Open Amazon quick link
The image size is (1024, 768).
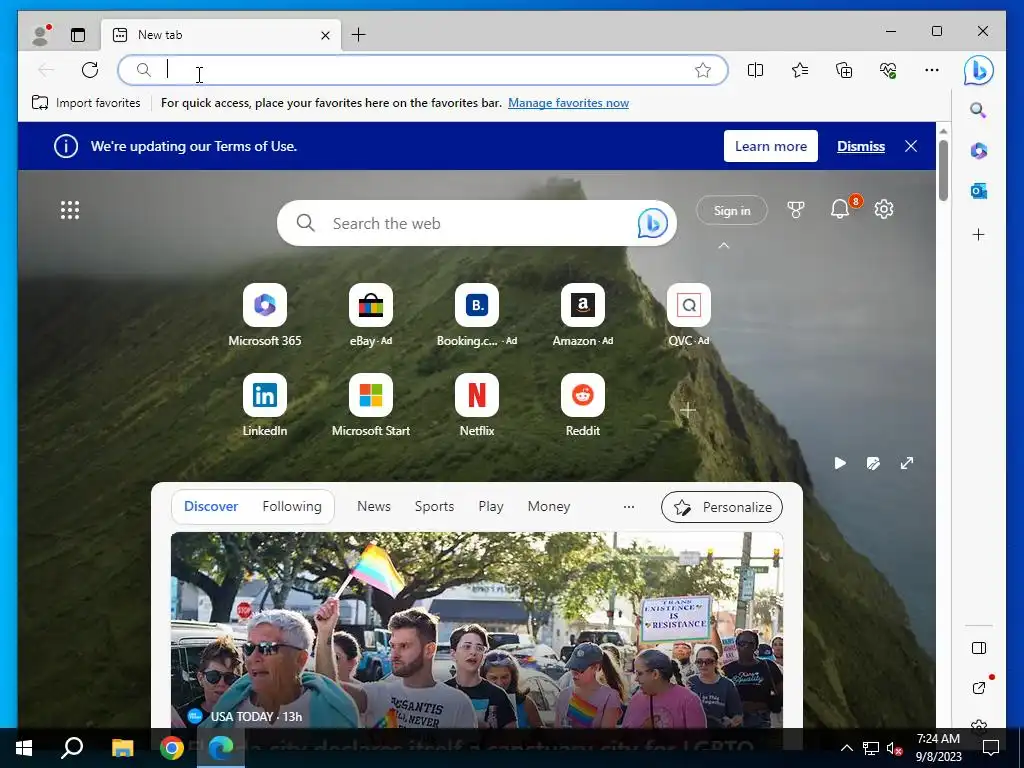pyautogui.click(x=583, y=315)
